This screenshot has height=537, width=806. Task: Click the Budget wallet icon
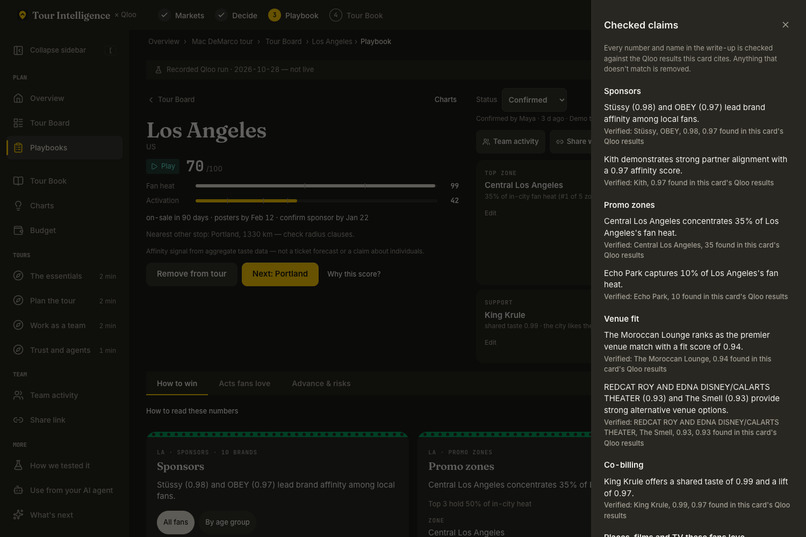[19, 230]
